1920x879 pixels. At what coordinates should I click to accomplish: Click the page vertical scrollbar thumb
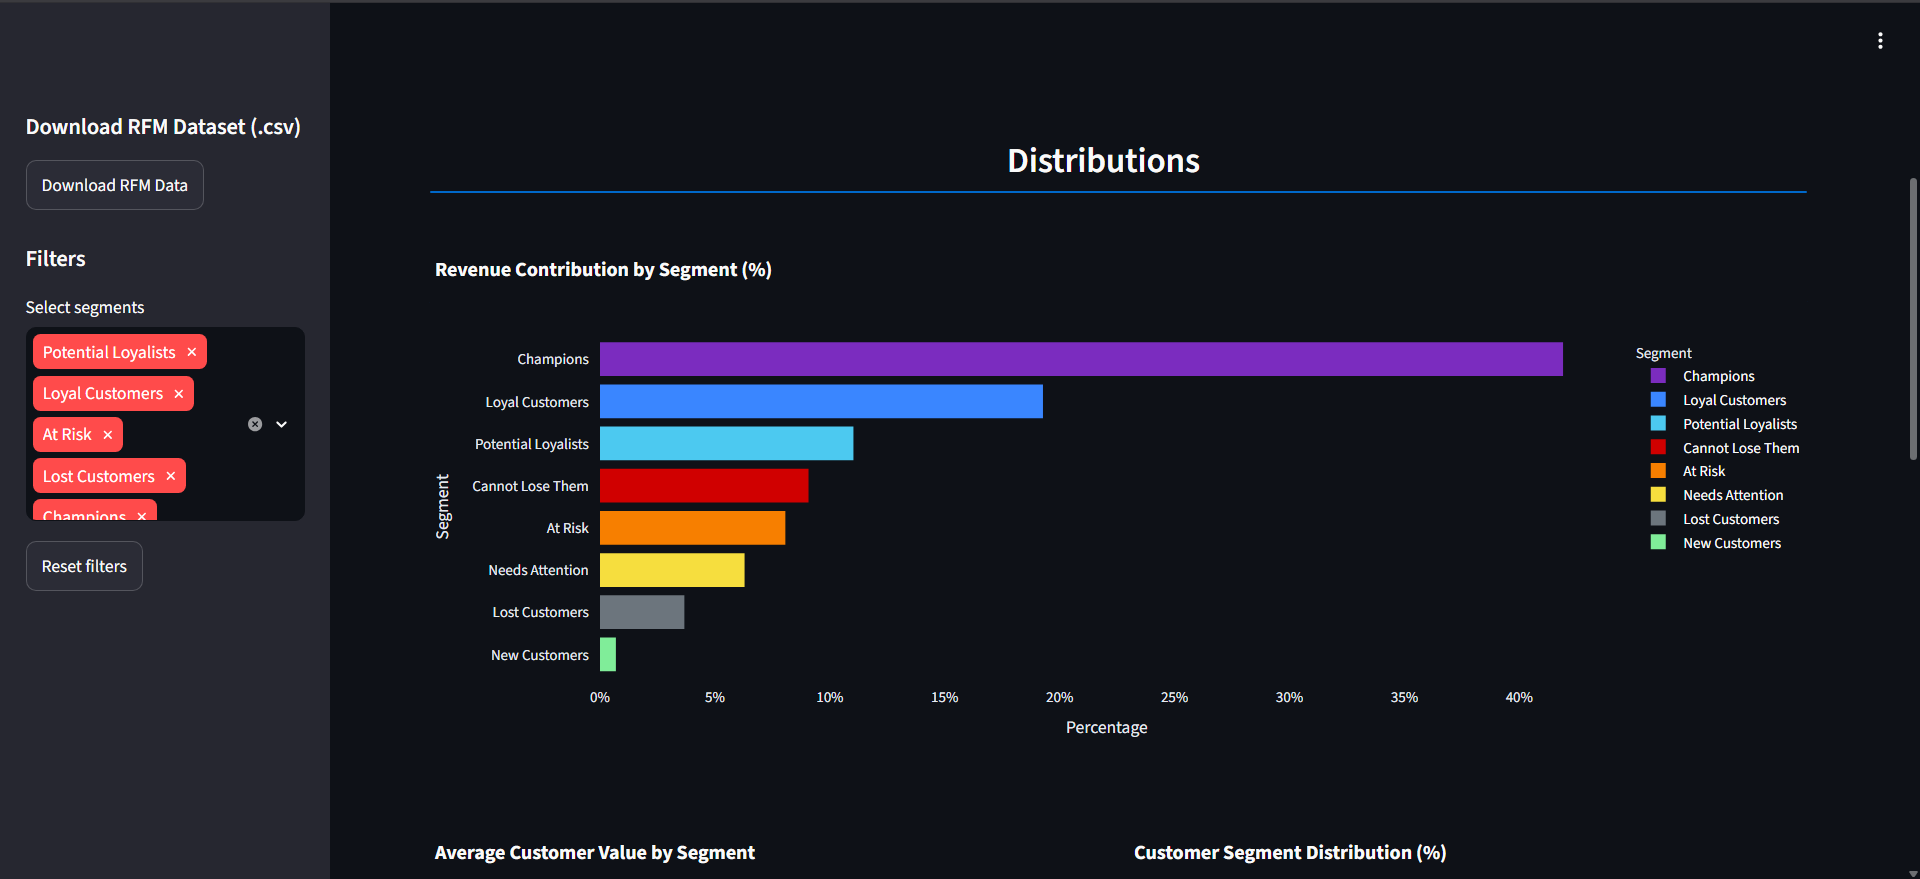pos(1913,318)
